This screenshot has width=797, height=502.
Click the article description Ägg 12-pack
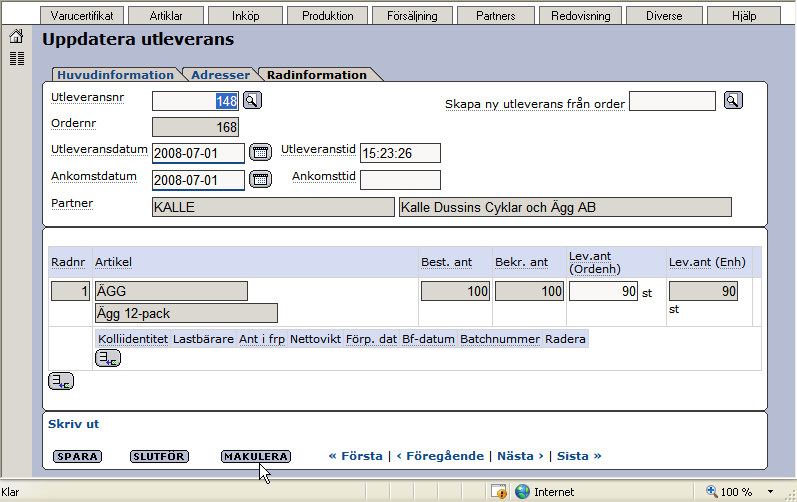coord(186,313)
